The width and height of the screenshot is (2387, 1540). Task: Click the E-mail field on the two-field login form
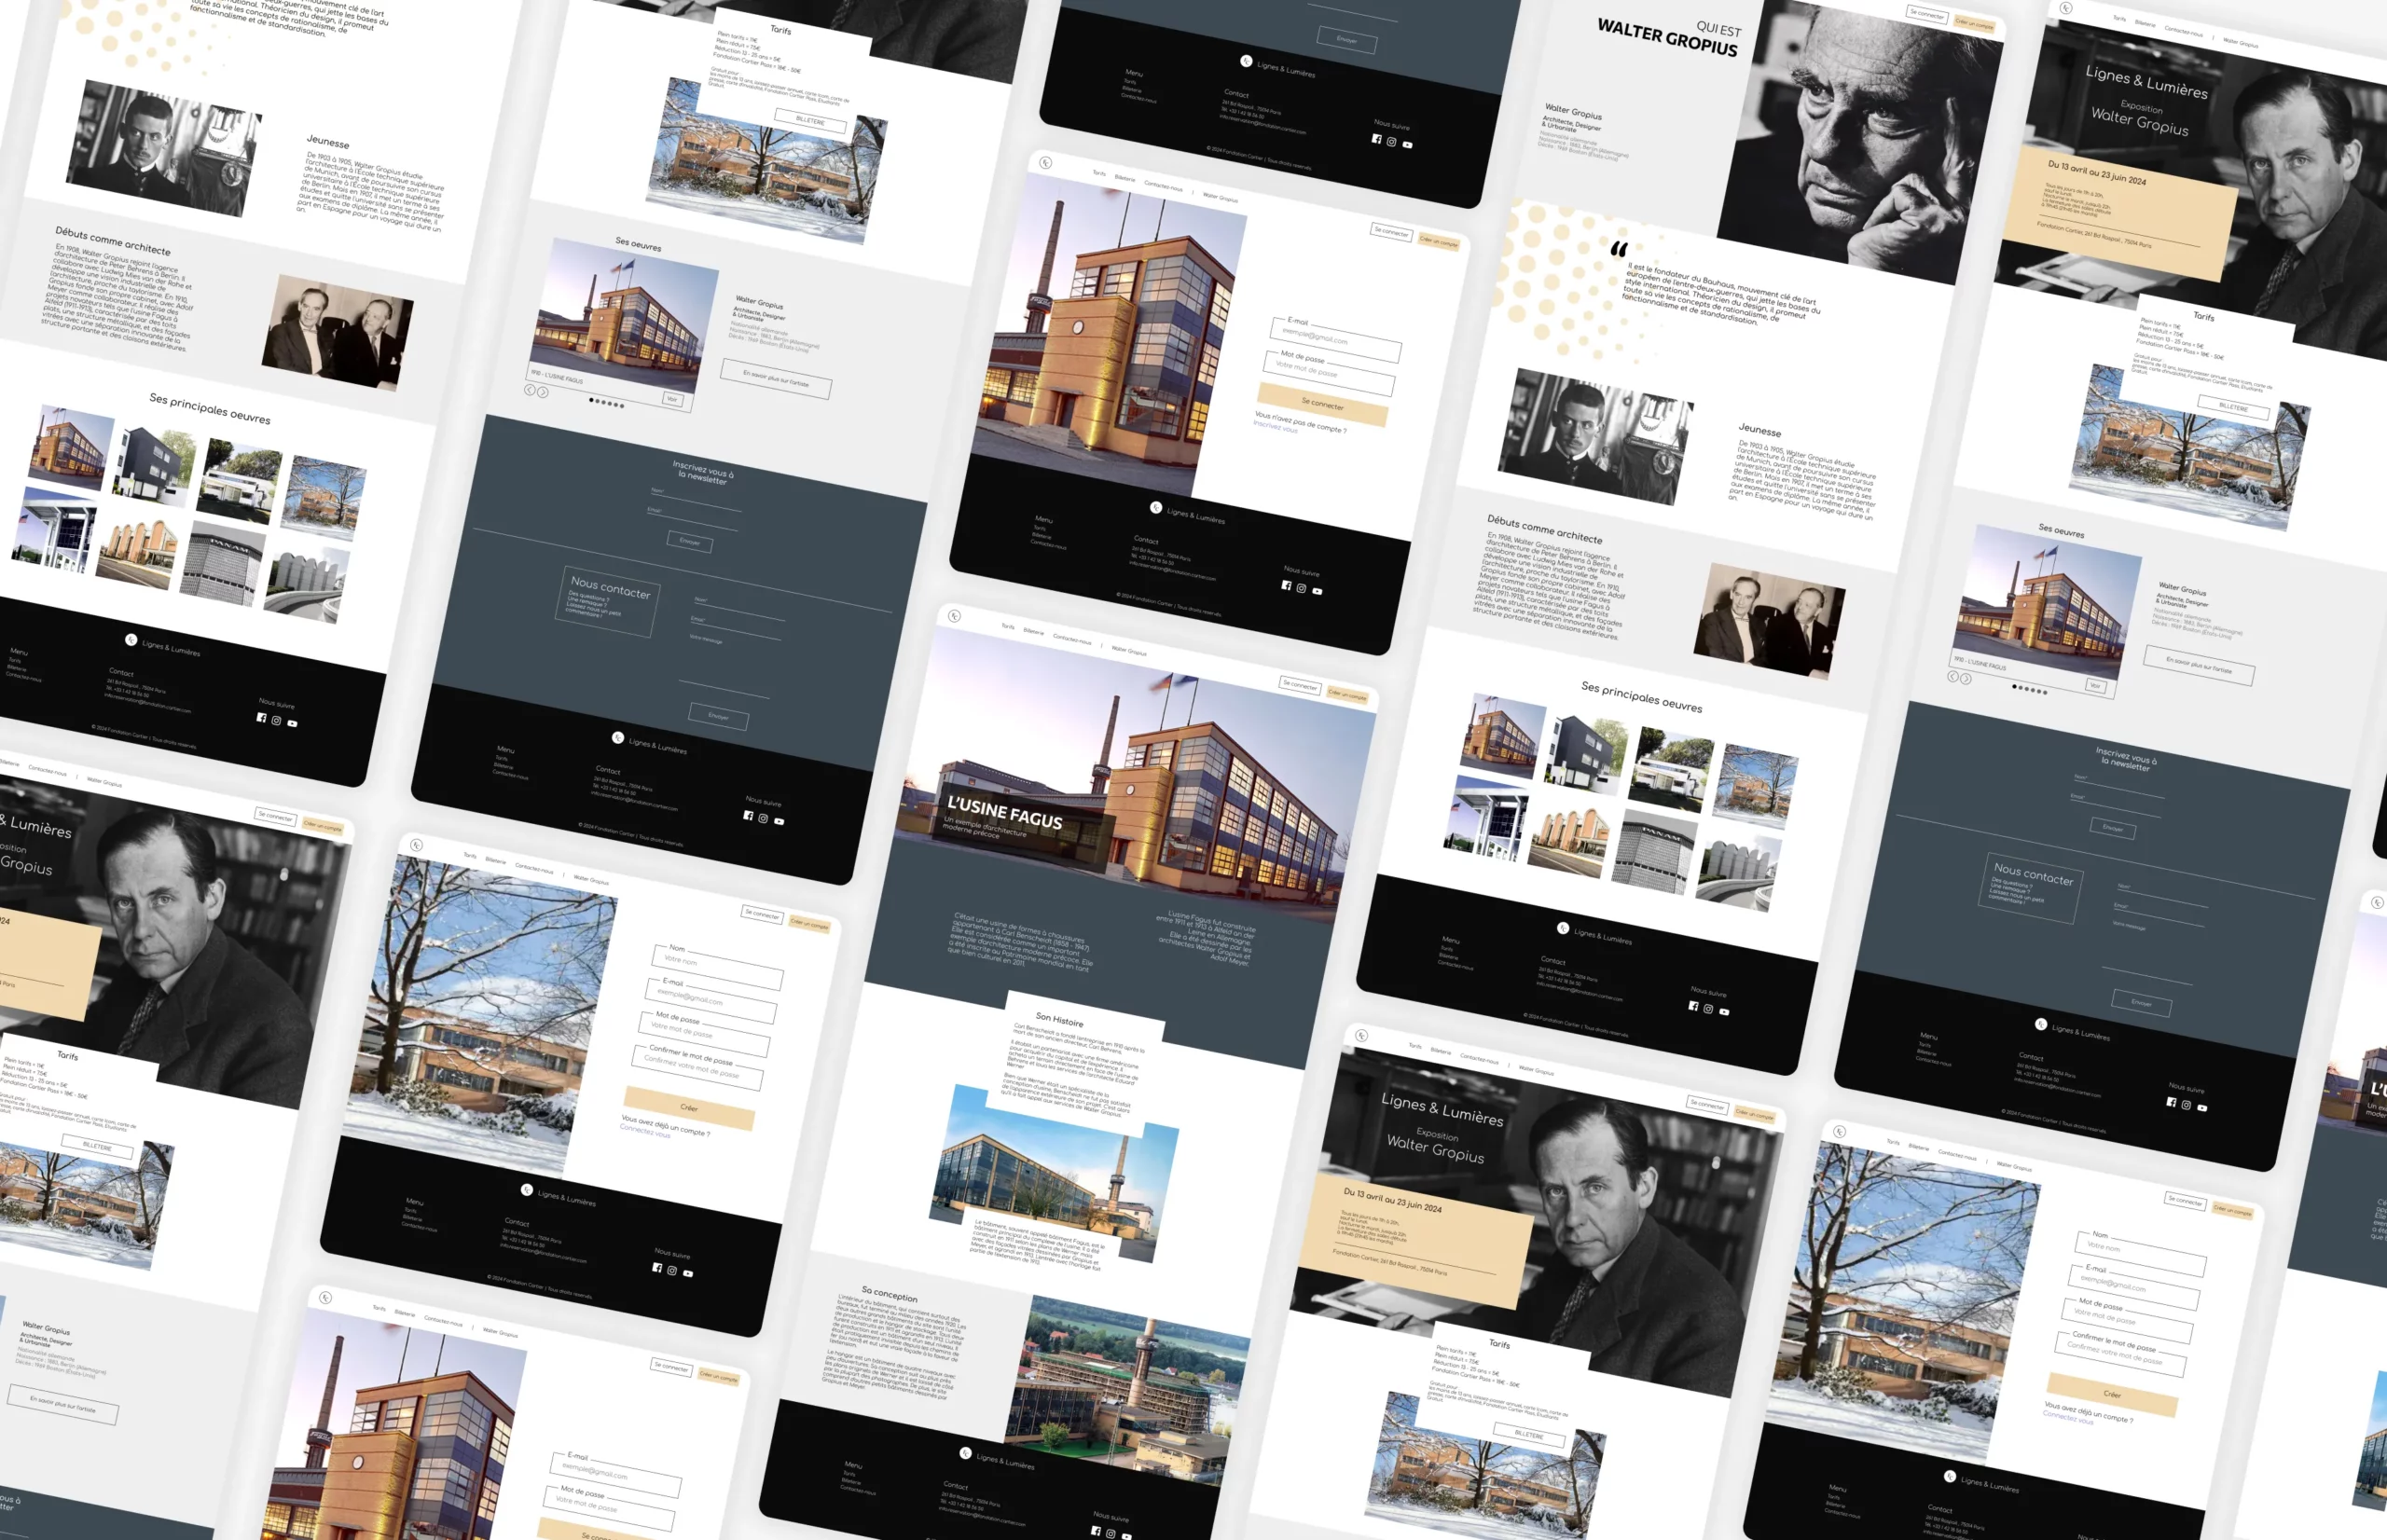1335,341
